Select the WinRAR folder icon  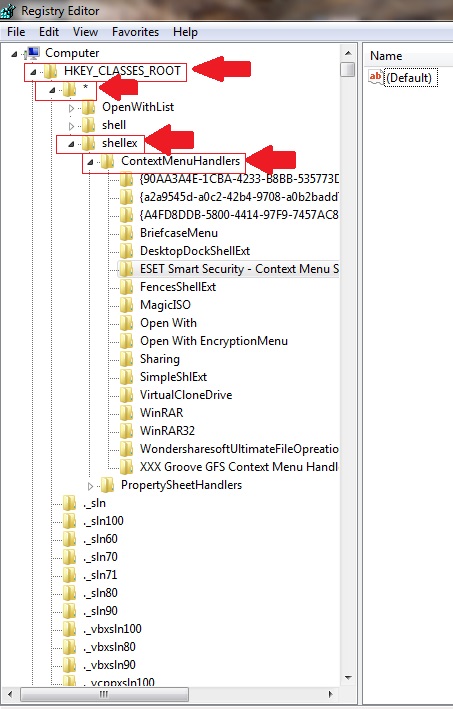coord(127,412)
